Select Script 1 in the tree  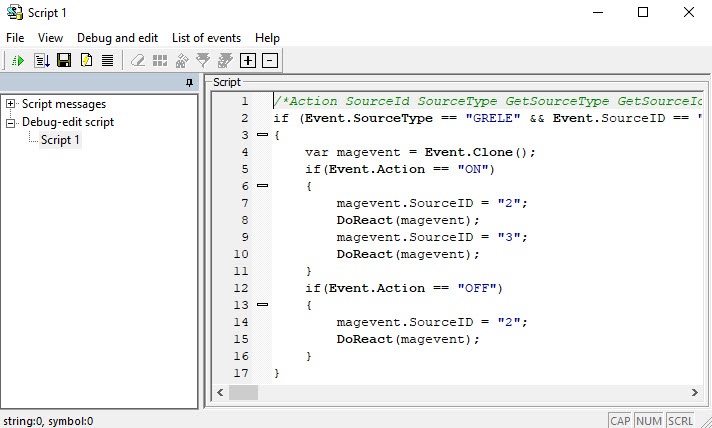(x=60, y=140)
